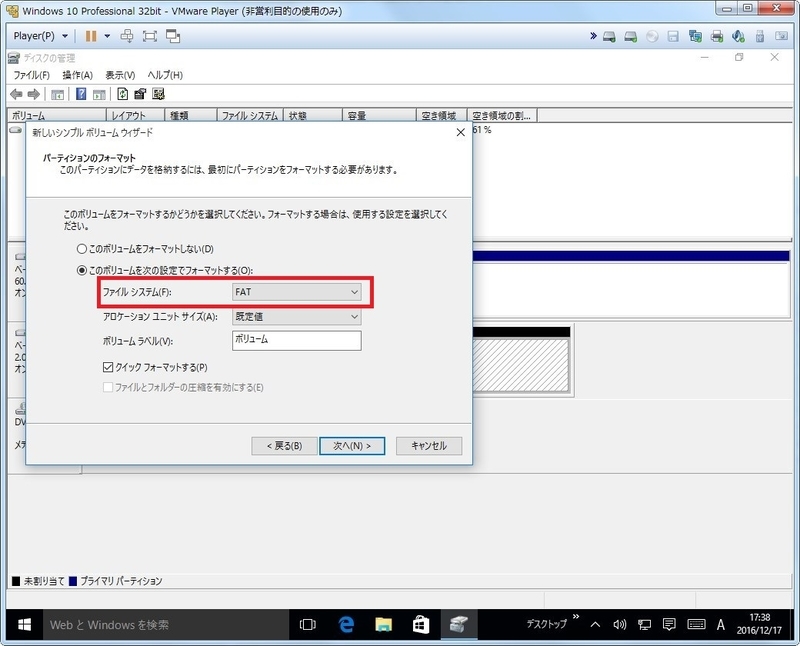Viewport: 800px width, 646px height.
Task: Click the clock showing 17:38
Action: pyautogui.click(x=759, y=624)
